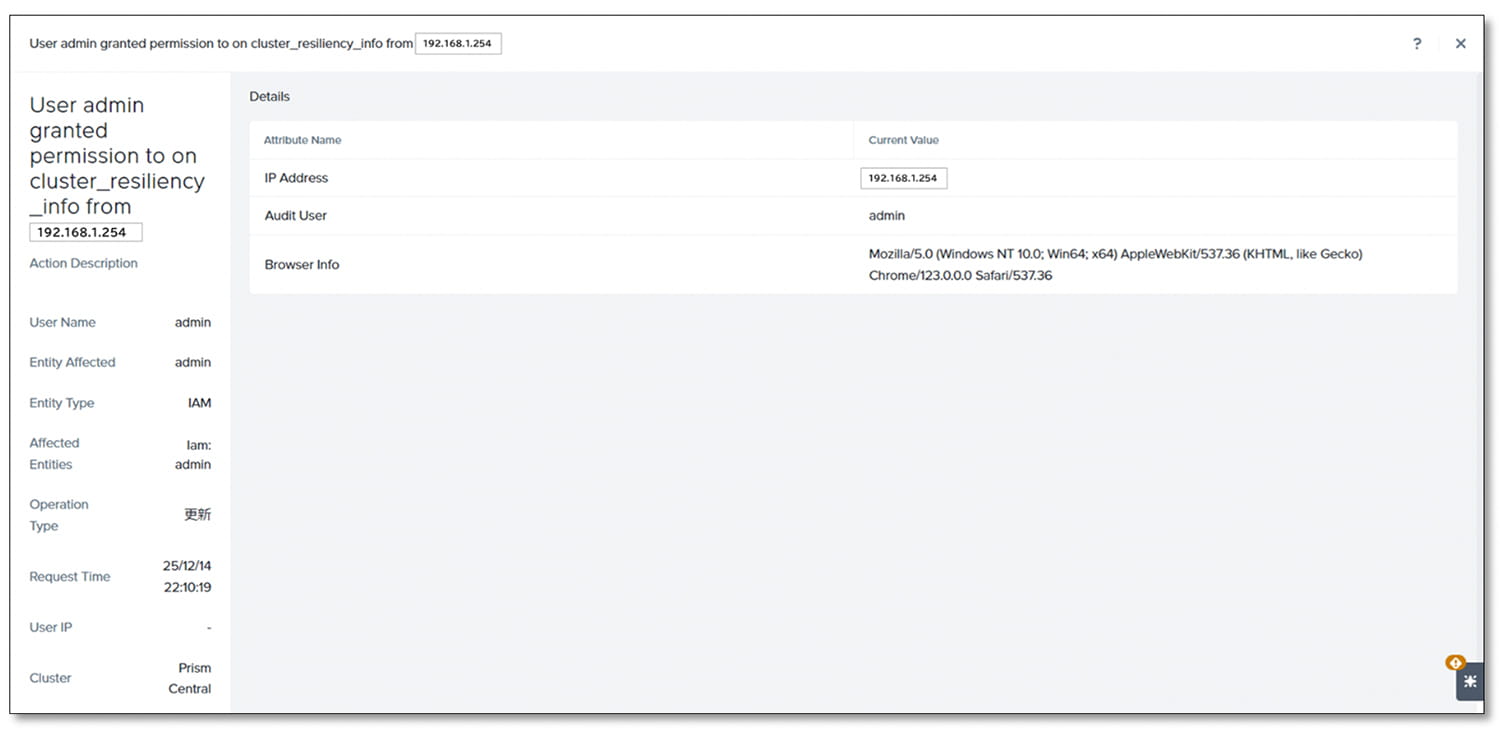This screenshot has width=1500, height=735.
Task: Click the Audit User value admin
Action: click(886, 215)
